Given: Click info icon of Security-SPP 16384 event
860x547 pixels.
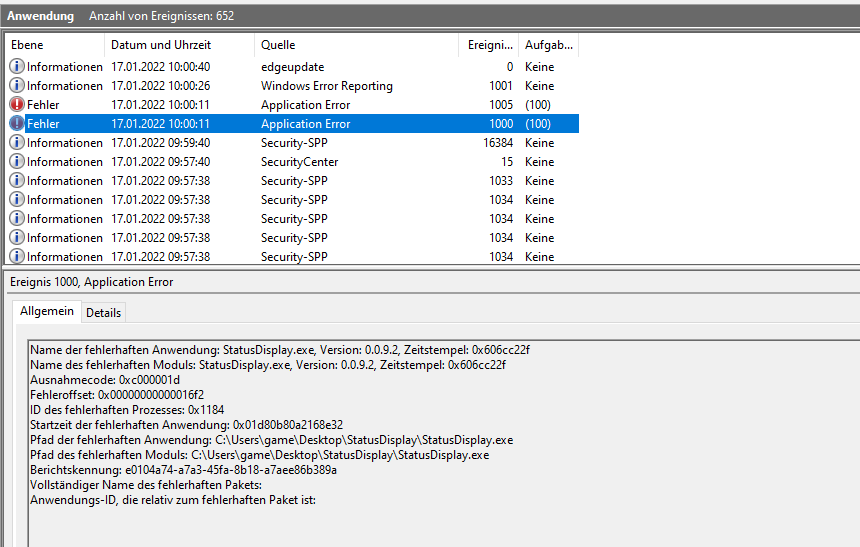Looking at the screenshot, I should click(x=17, y=143).
